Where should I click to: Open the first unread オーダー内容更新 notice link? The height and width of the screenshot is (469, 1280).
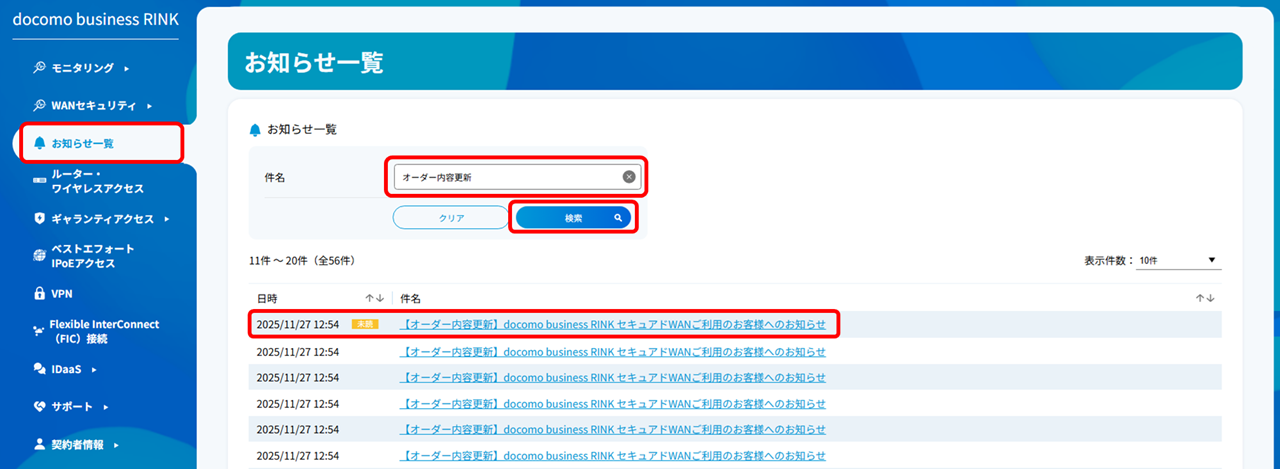click(x=613, y=324)
